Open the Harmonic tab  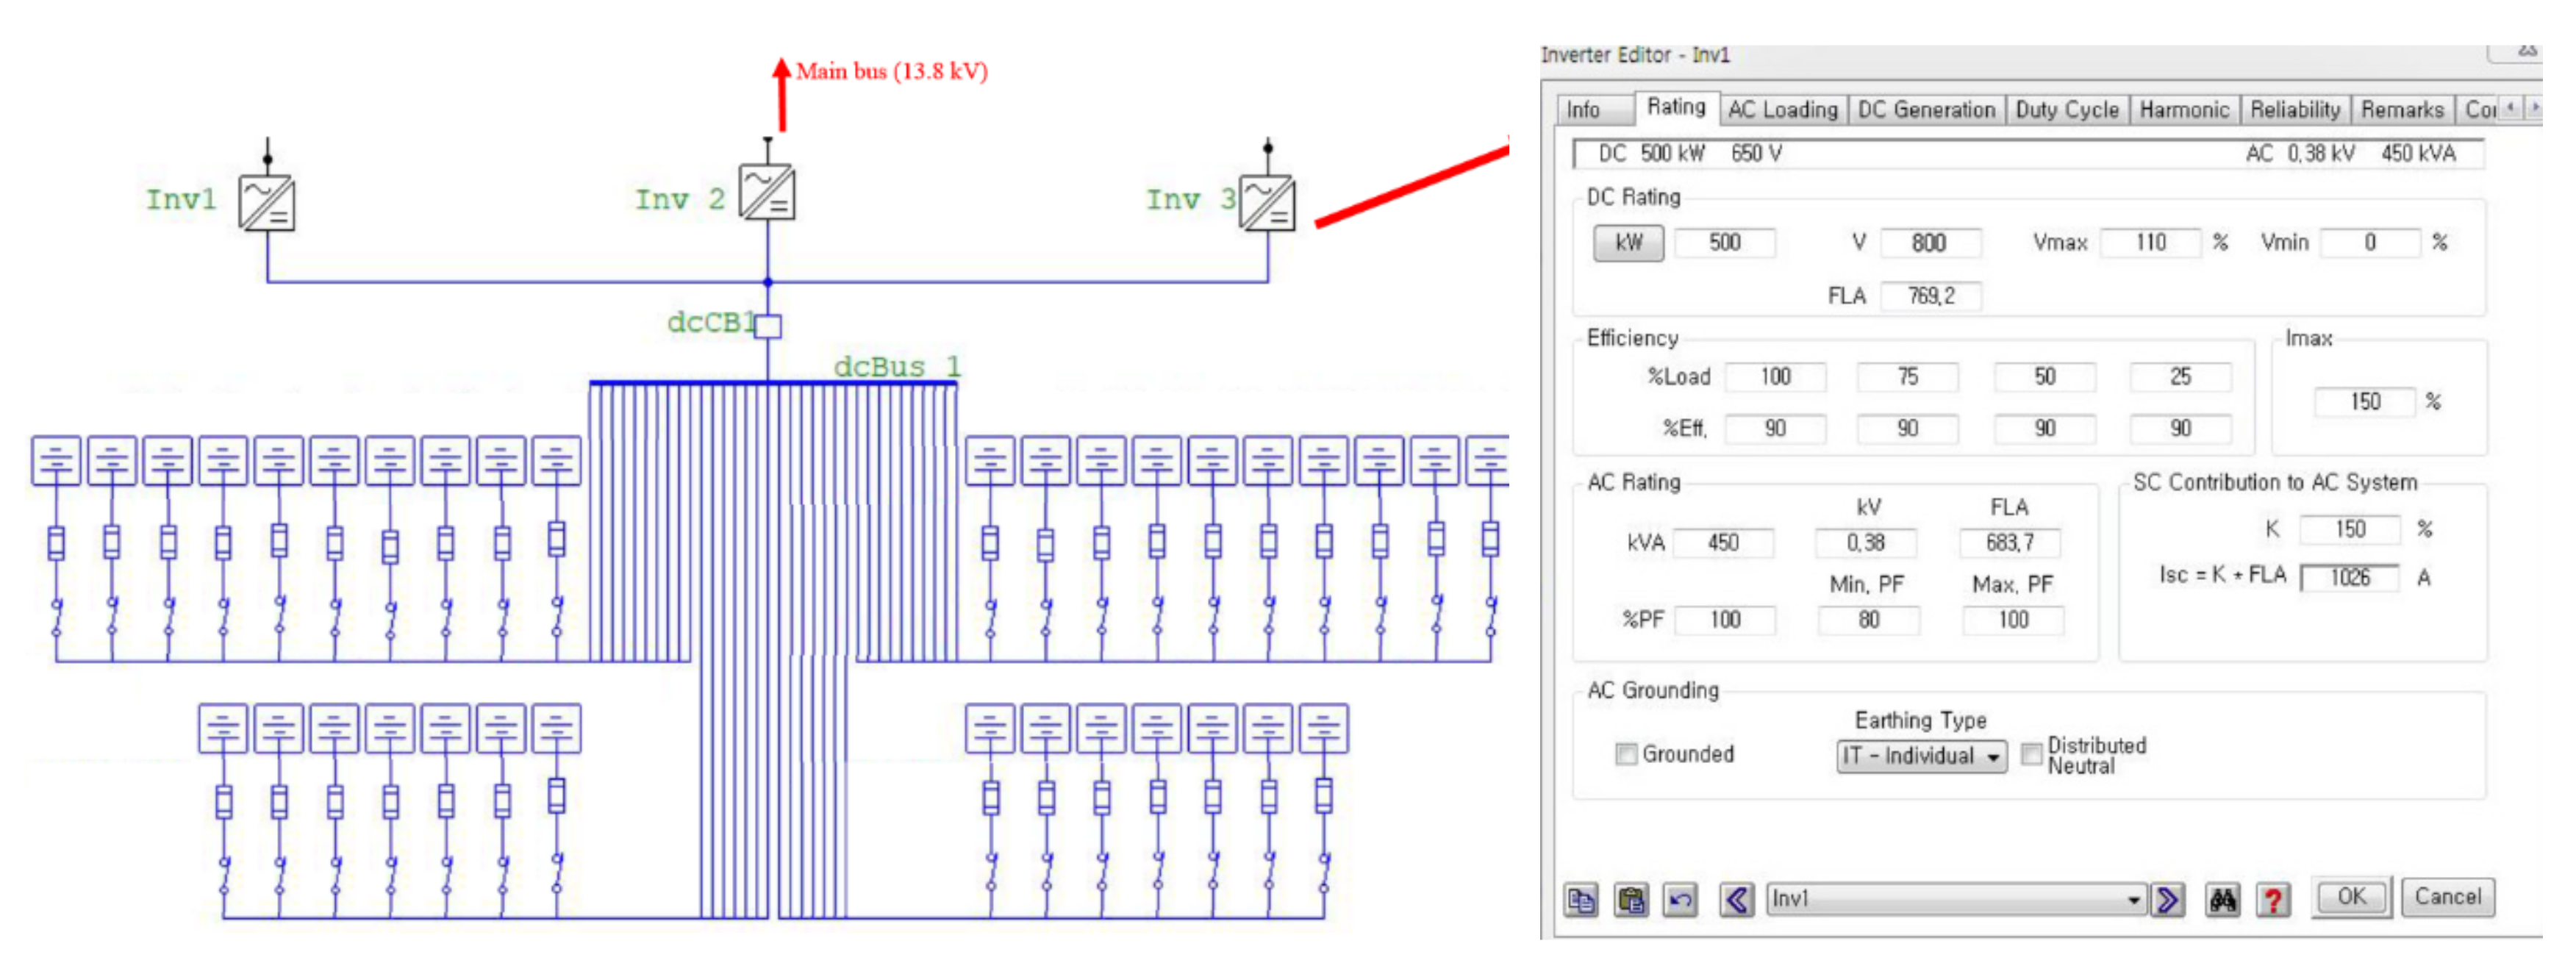point(2184,110)
